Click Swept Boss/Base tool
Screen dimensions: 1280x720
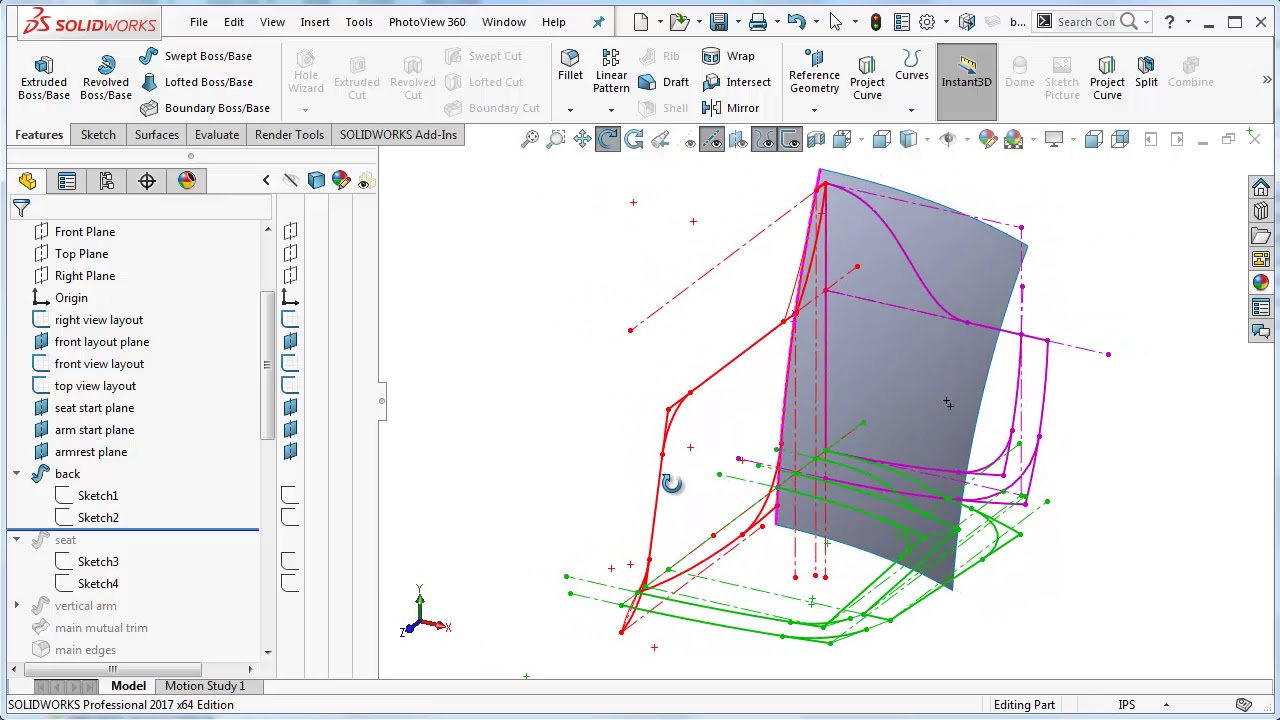tap(196, 56)
